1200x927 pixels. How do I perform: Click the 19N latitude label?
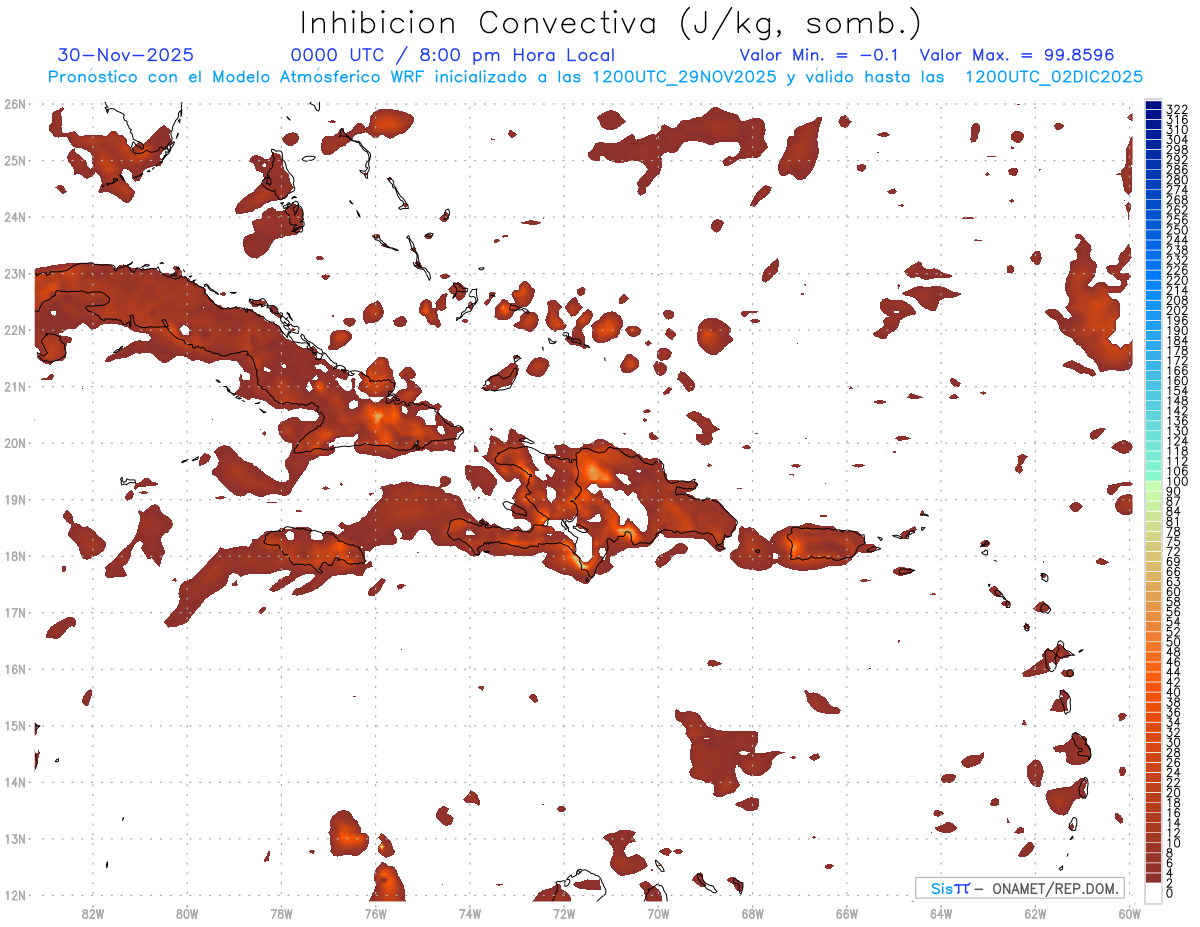click(x=15, y=499)
